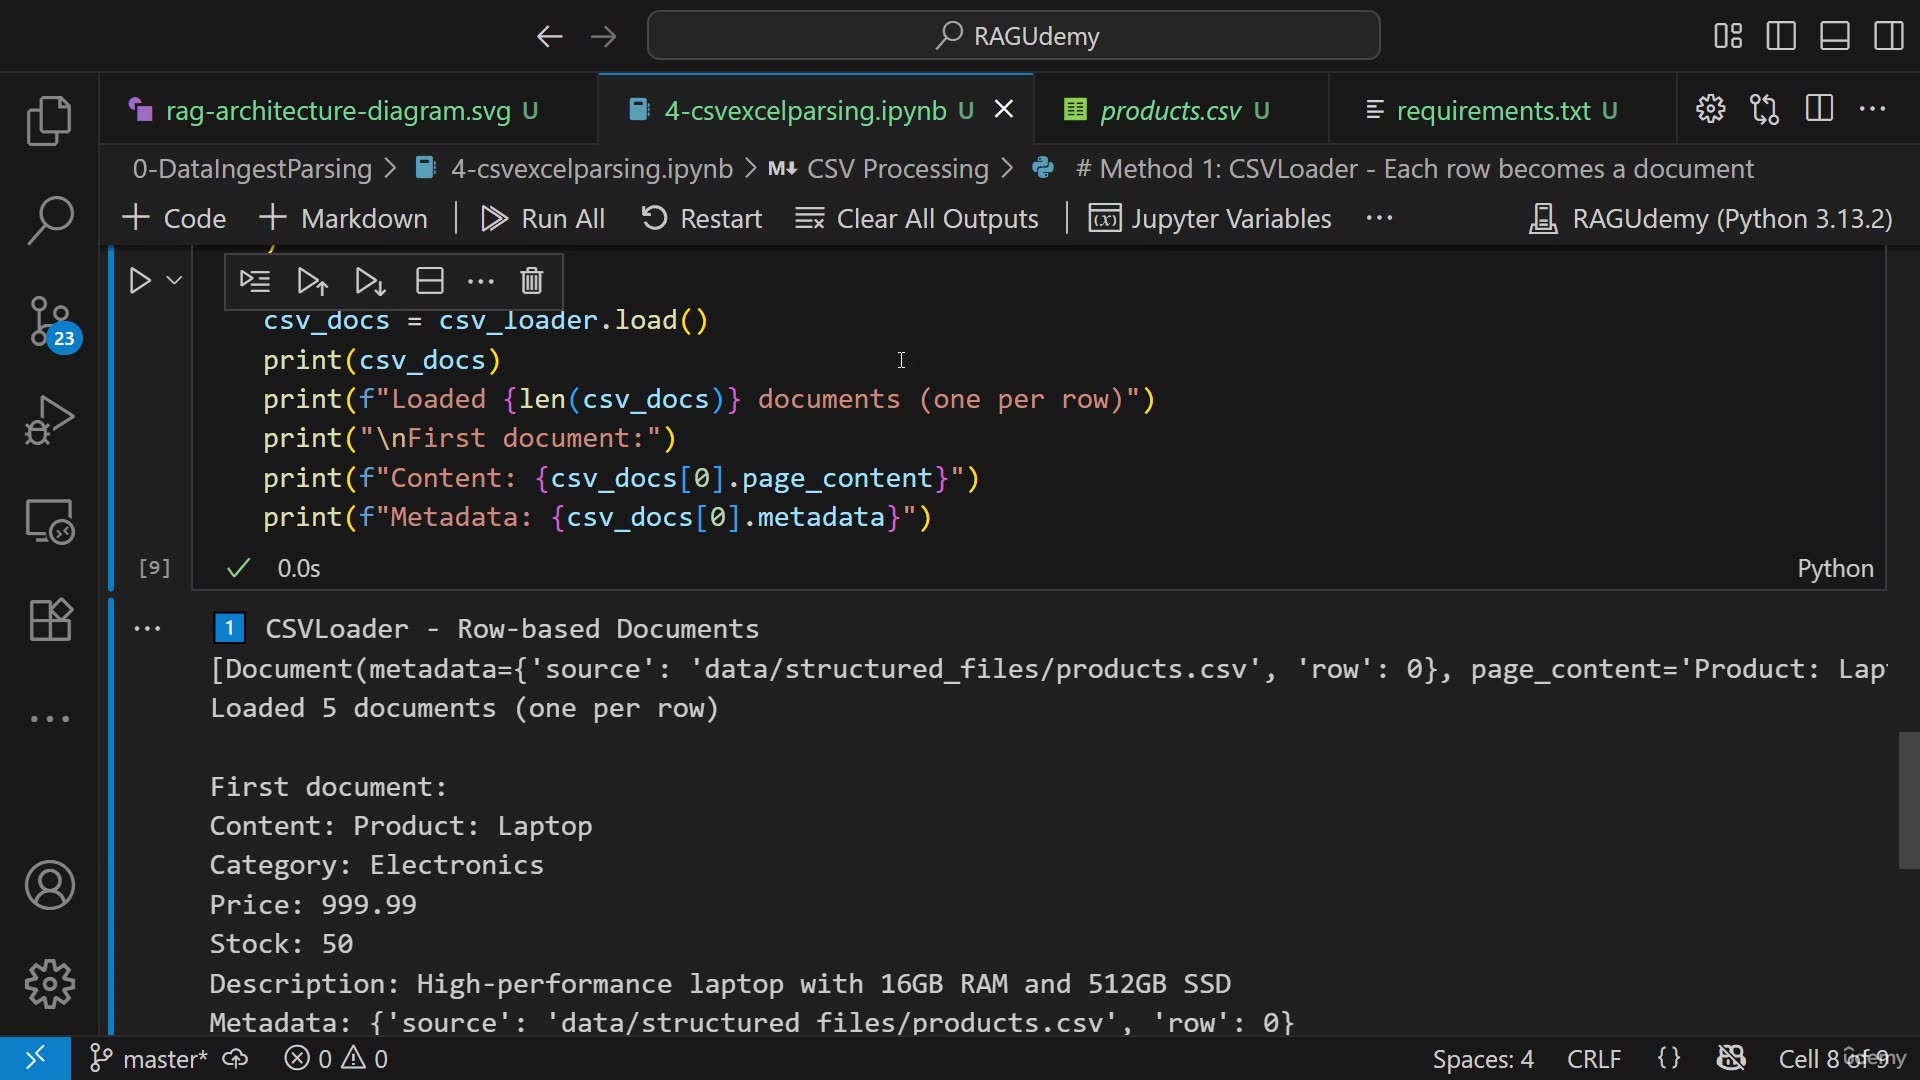This screenshot has height=1080, width=1920.
Task: Delete the selected notebook cell
Action: [x=531, y=281]
